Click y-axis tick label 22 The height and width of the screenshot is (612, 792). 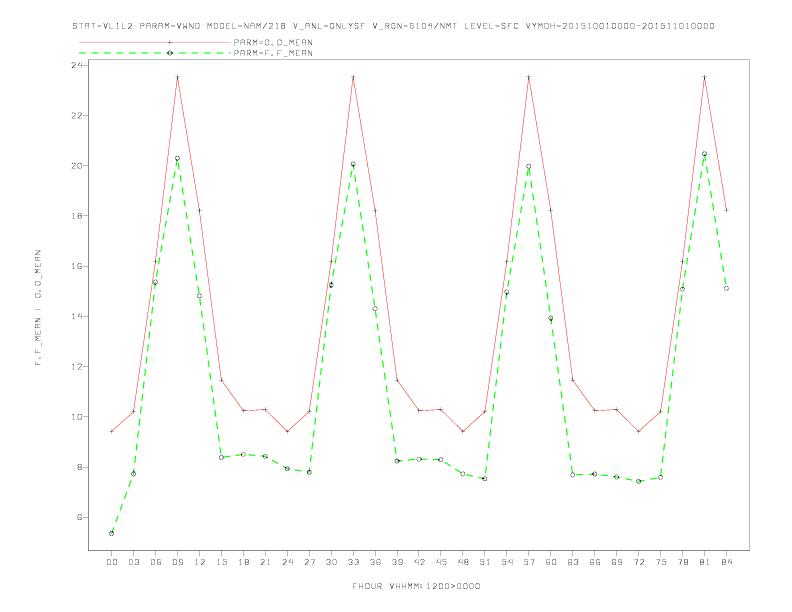77,115
